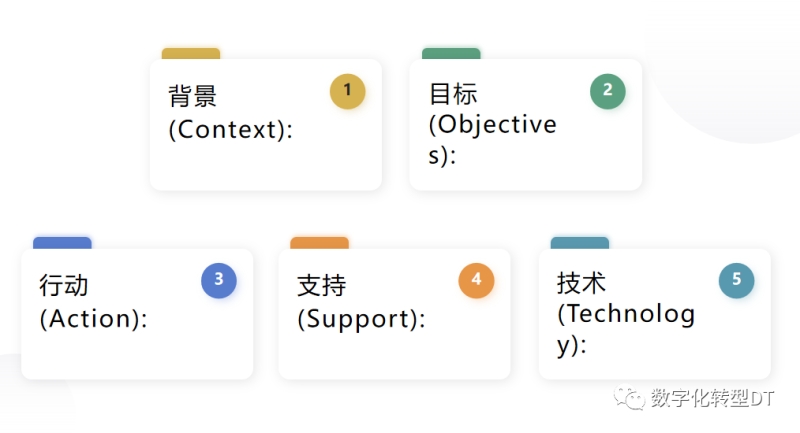Click the green tab above the Objectives card
The height and width of the screenshot is (433, 800).
(x=451, y=53)
